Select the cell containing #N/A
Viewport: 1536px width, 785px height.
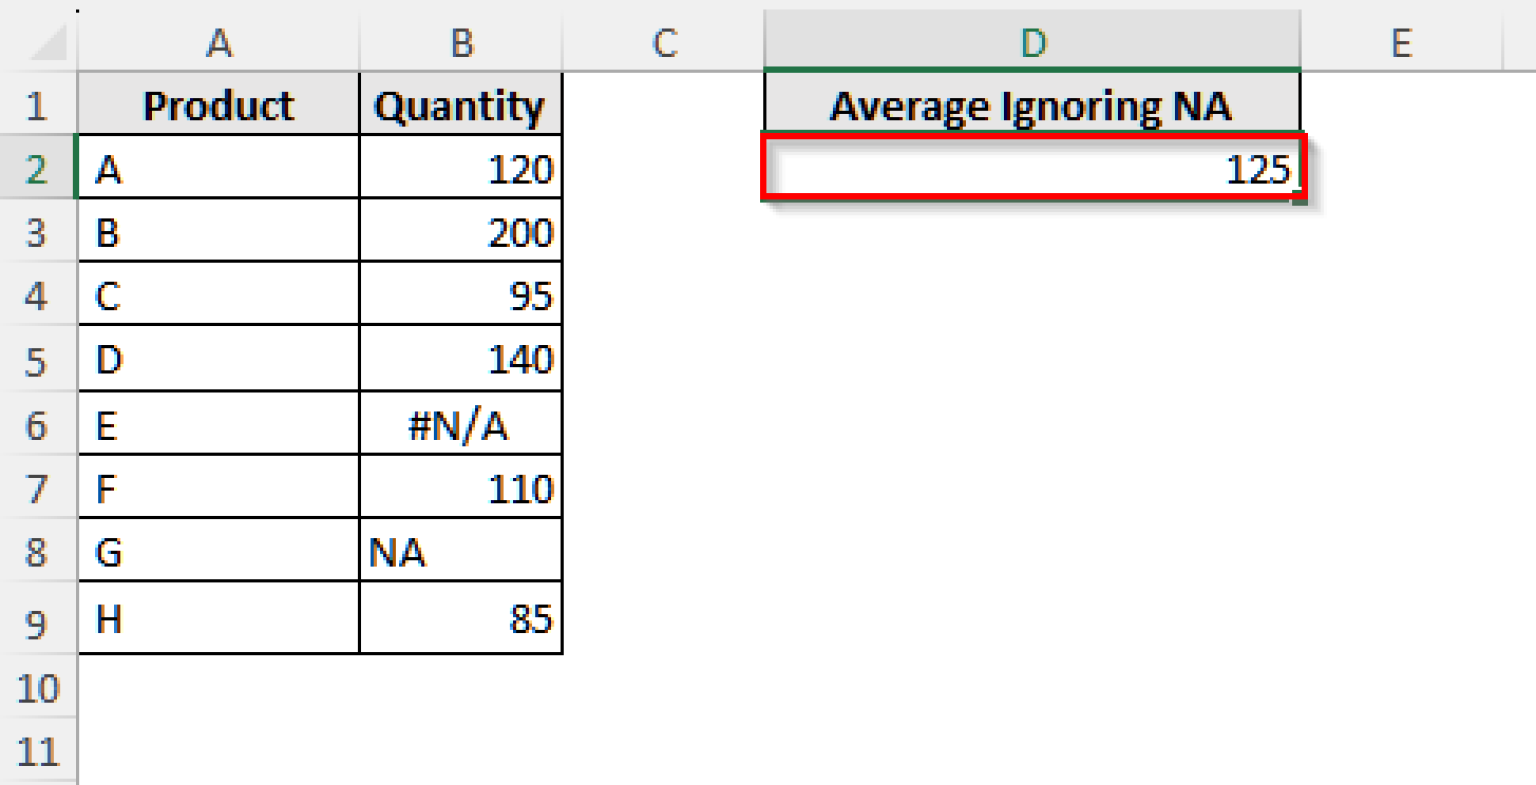[x=460, y=423]
